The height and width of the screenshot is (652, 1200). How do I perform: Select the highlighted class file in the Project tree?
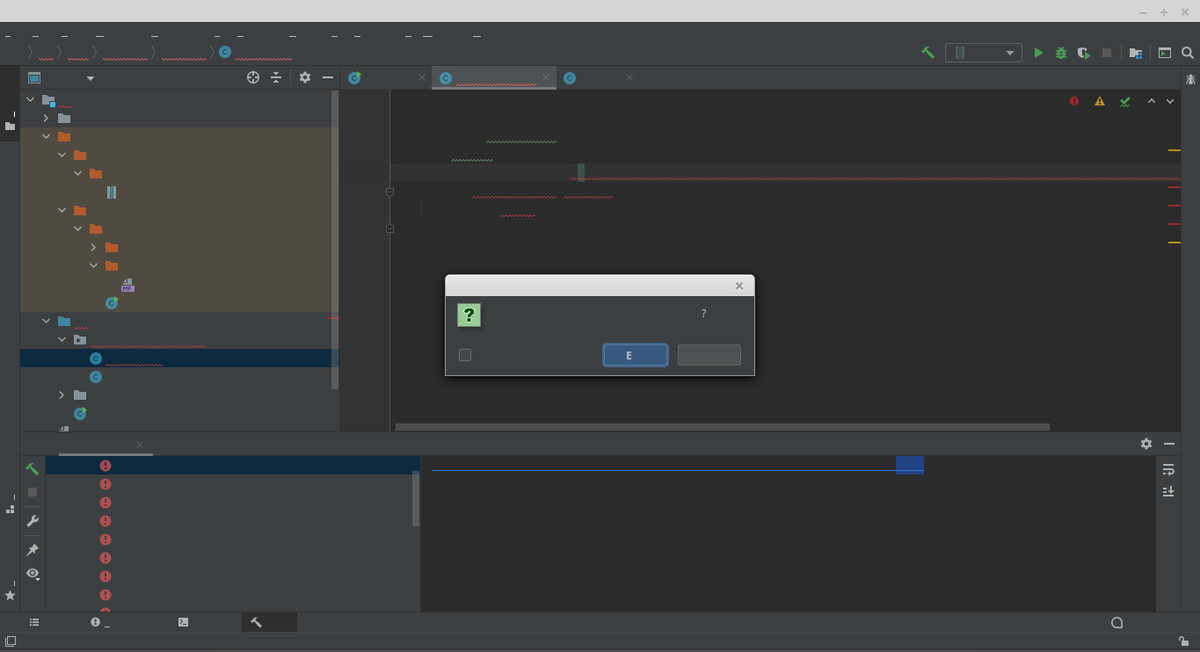pyautogui.click(x=179, y=358)
